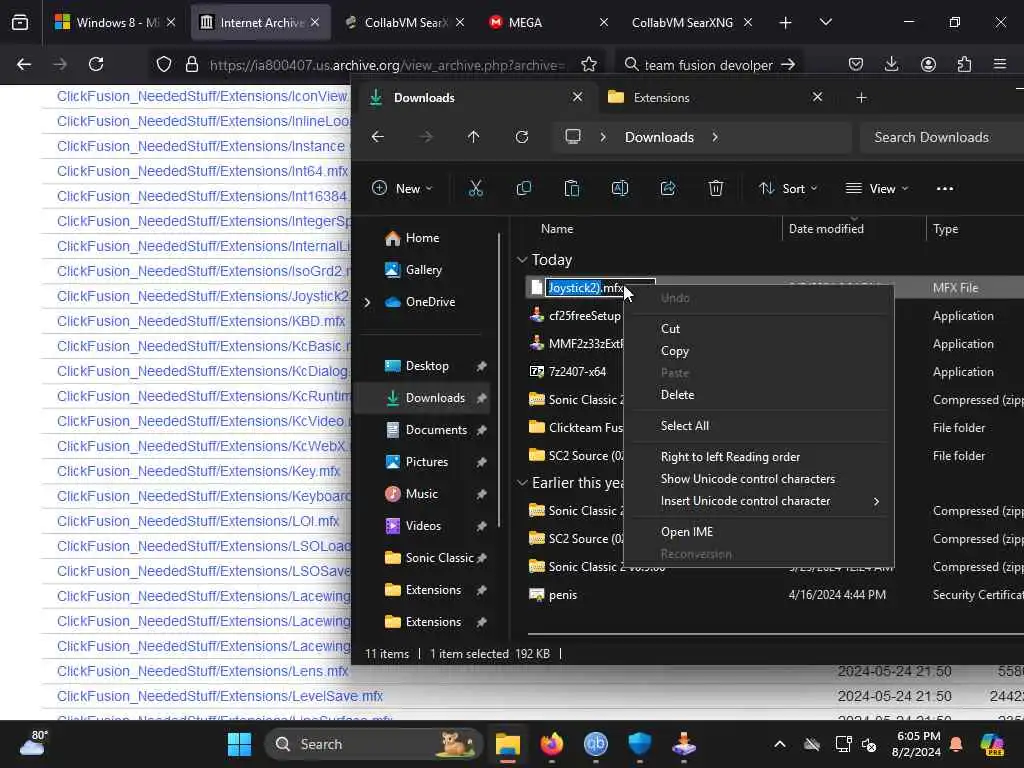This screenshot has height=768, width=1024.
Task: Open the KBD.mfx archive link
Action: [201, 321]
